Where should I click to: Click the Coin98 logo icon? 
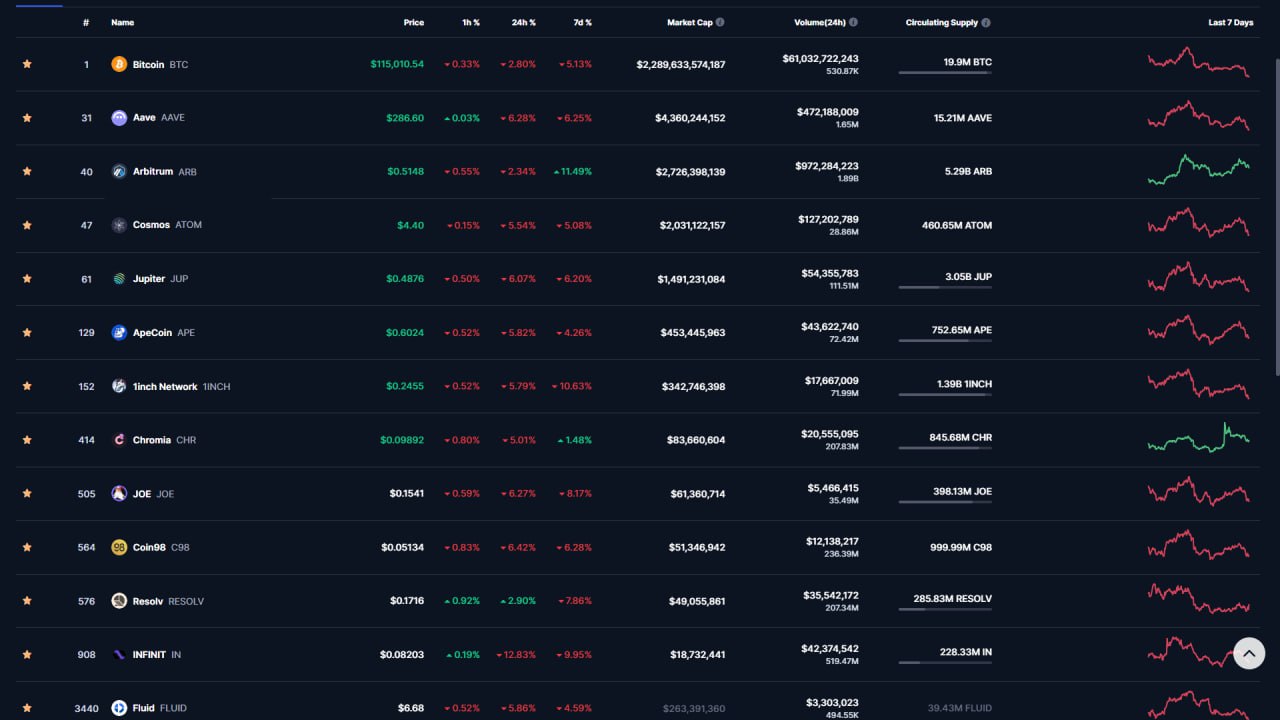(x=119, y=547)
